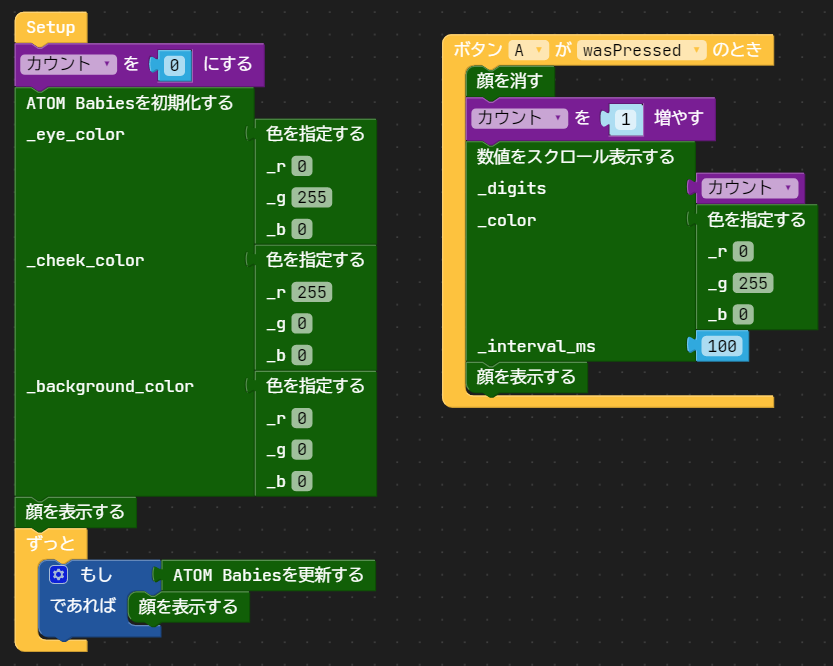Edit the _eye_color _b value 0
The image size is (833, 666).
[302, 229]
